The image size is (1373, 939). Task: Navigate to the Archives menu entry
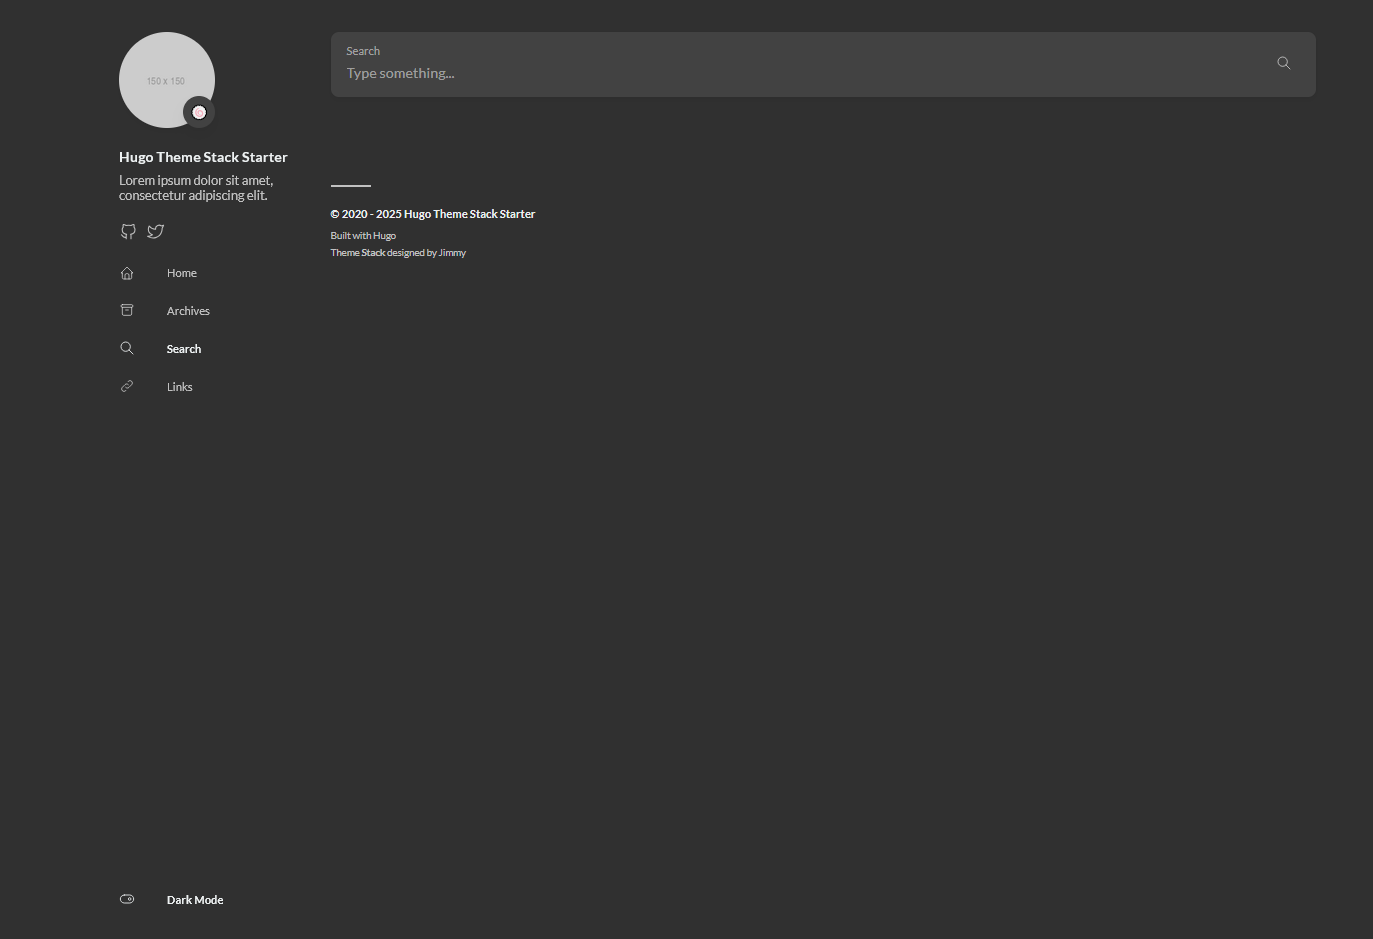188,310
